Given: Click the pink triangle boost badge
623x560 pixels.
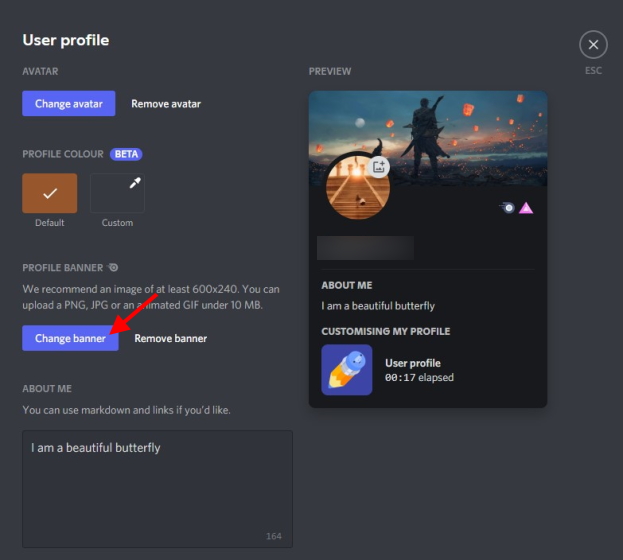Looking at the screenshot, I should point(526,208).
